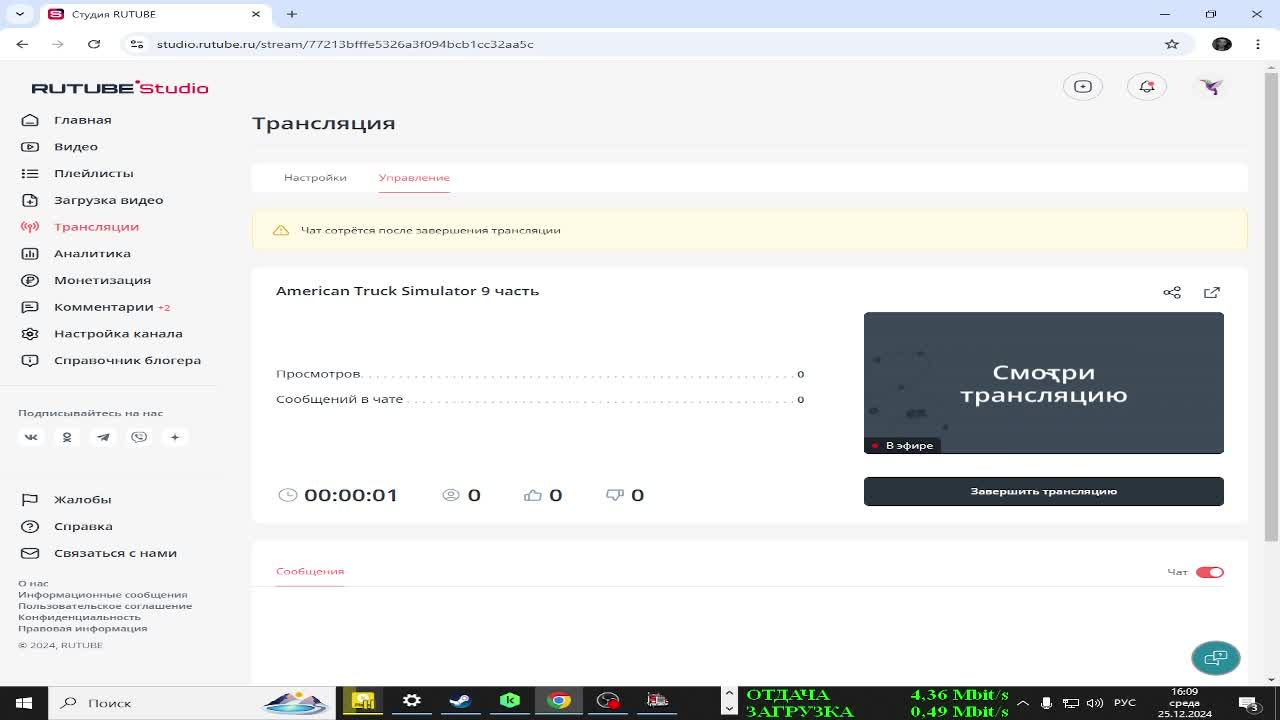The image size is (1280, 720).
Task: Open the Chrome three-dot menu
Action: (1256, 44)
